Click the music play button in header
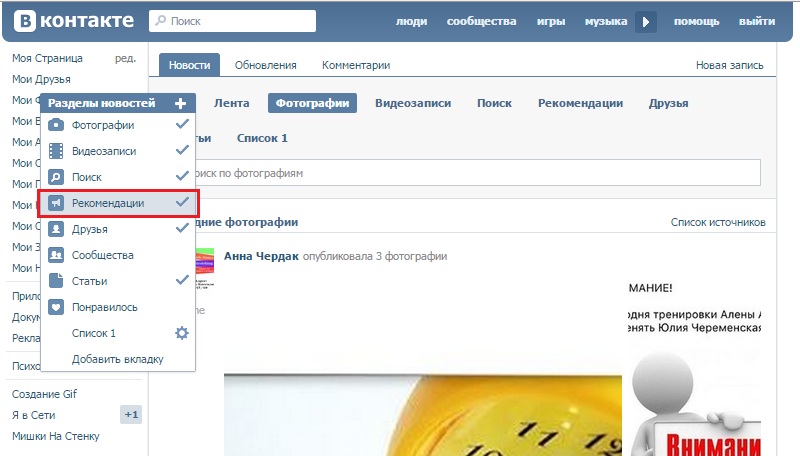Viewport: 800px width, 456px height. coord(645,21)
